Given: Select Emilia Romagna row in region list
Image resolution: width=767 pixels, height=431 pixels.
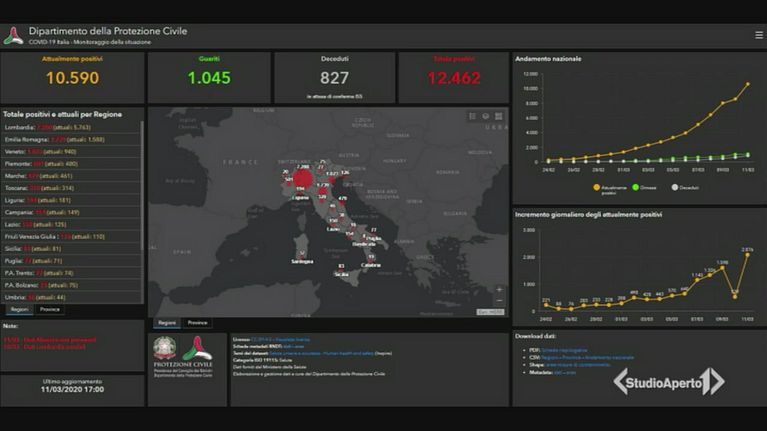Looking at the screenshot, I should point(70,140).
